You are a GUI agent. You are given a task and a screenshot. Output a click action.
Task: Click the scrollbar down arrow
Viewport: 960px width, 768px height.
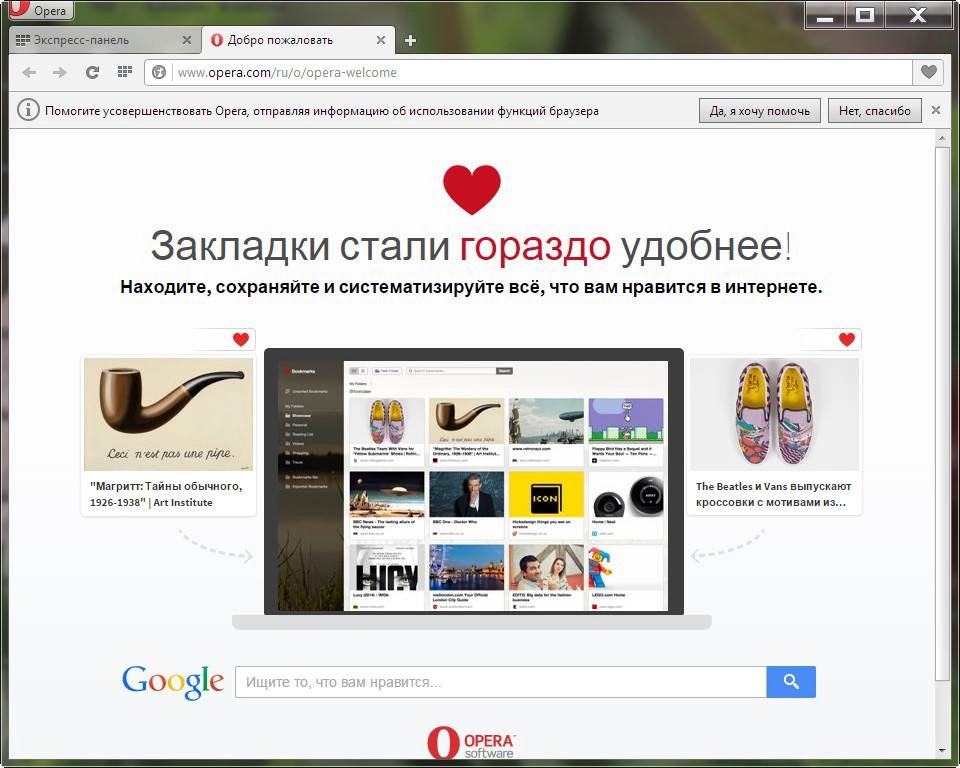[942, 750]
